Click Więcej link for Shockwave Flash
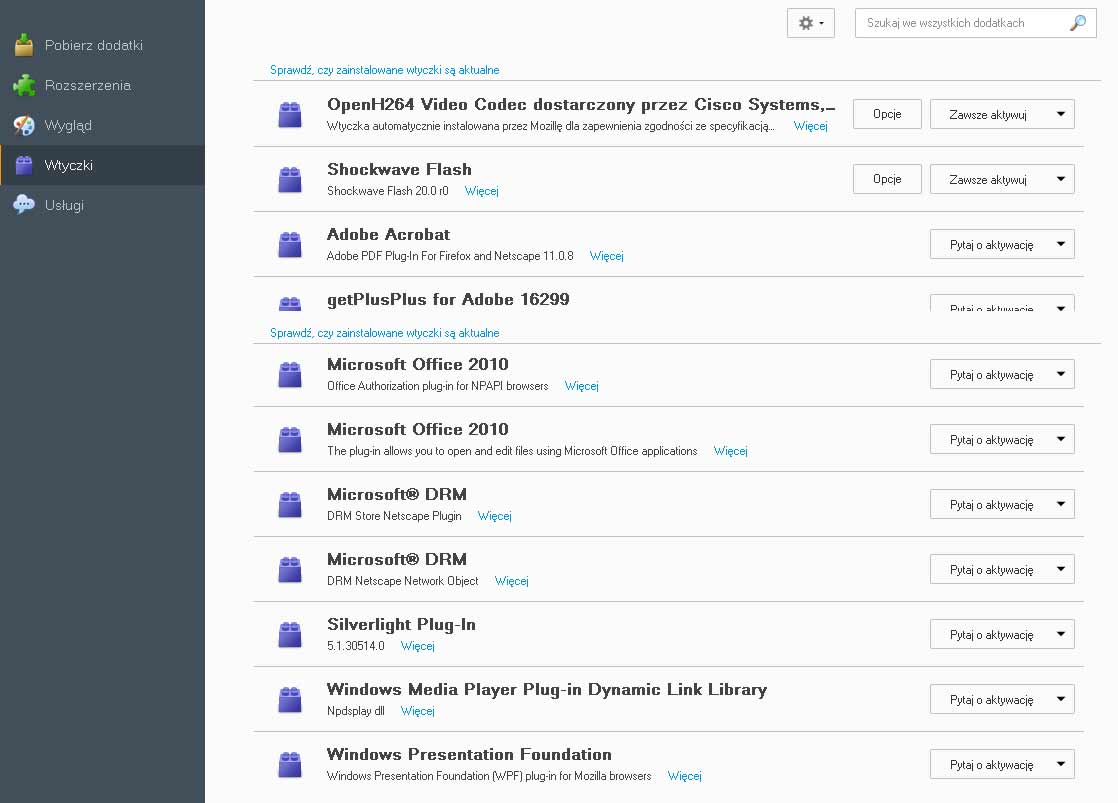Screen dimensions: 1118x803 (481, 191)
